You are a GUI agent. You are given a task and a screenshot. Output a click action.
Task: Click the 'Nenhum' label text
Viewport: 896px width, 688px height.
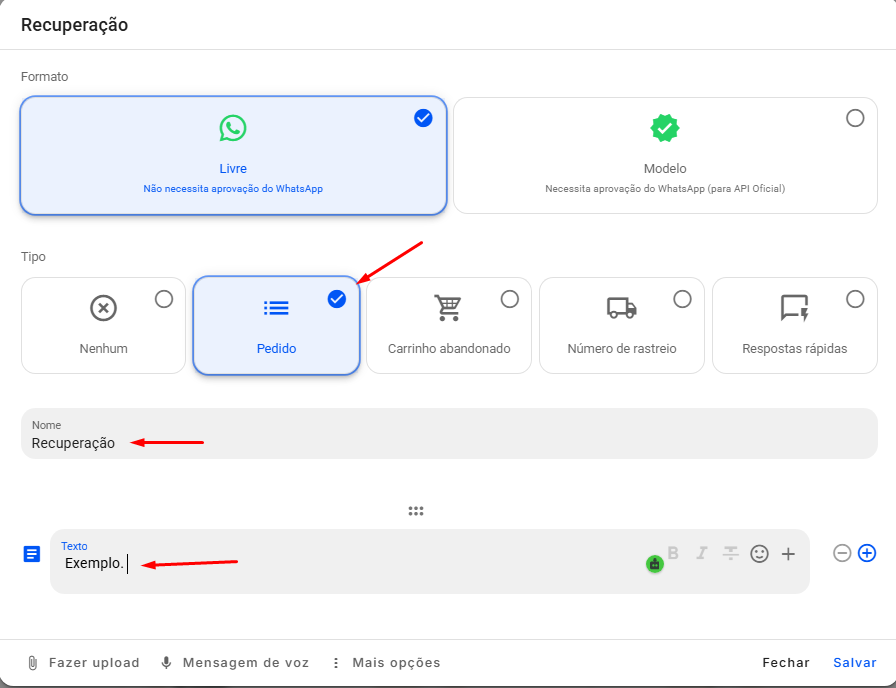pyautogui.click(x=103, y=349)
